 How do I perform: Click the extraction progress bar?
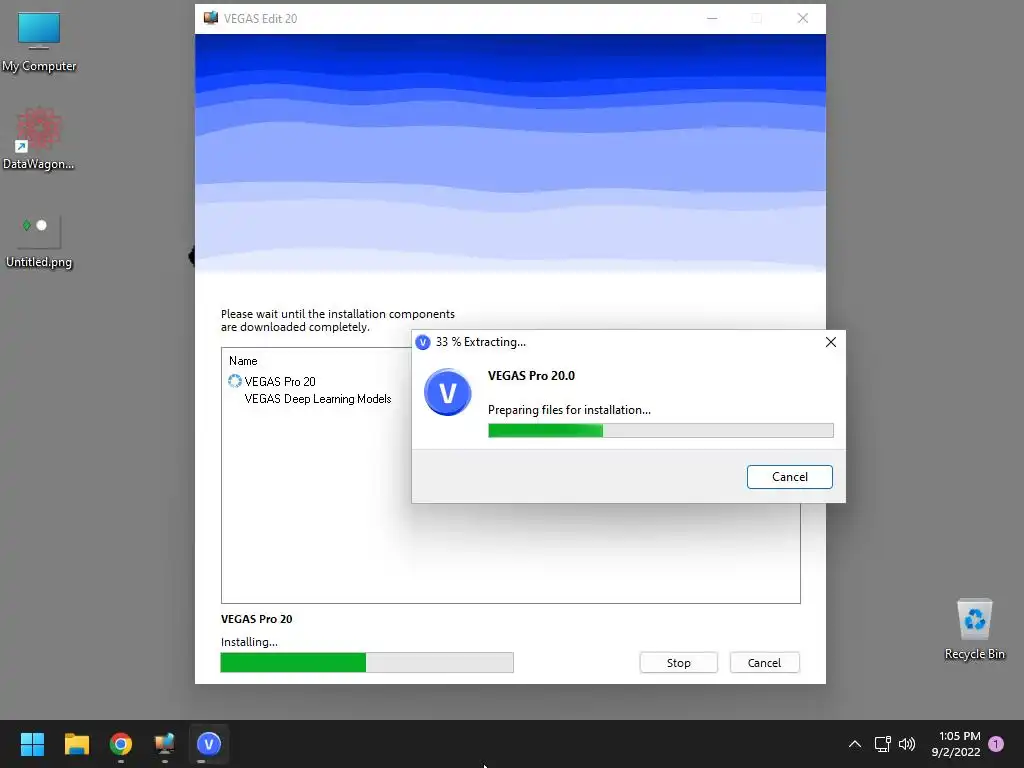point(660,430)
